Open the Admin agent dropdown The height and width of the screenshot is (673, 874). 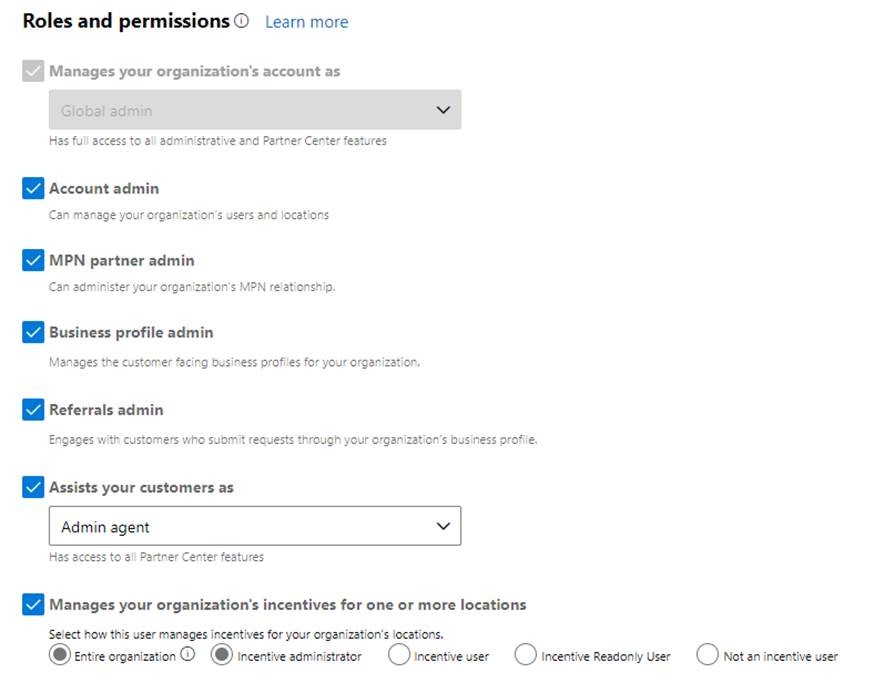click(x=255, y=526)
